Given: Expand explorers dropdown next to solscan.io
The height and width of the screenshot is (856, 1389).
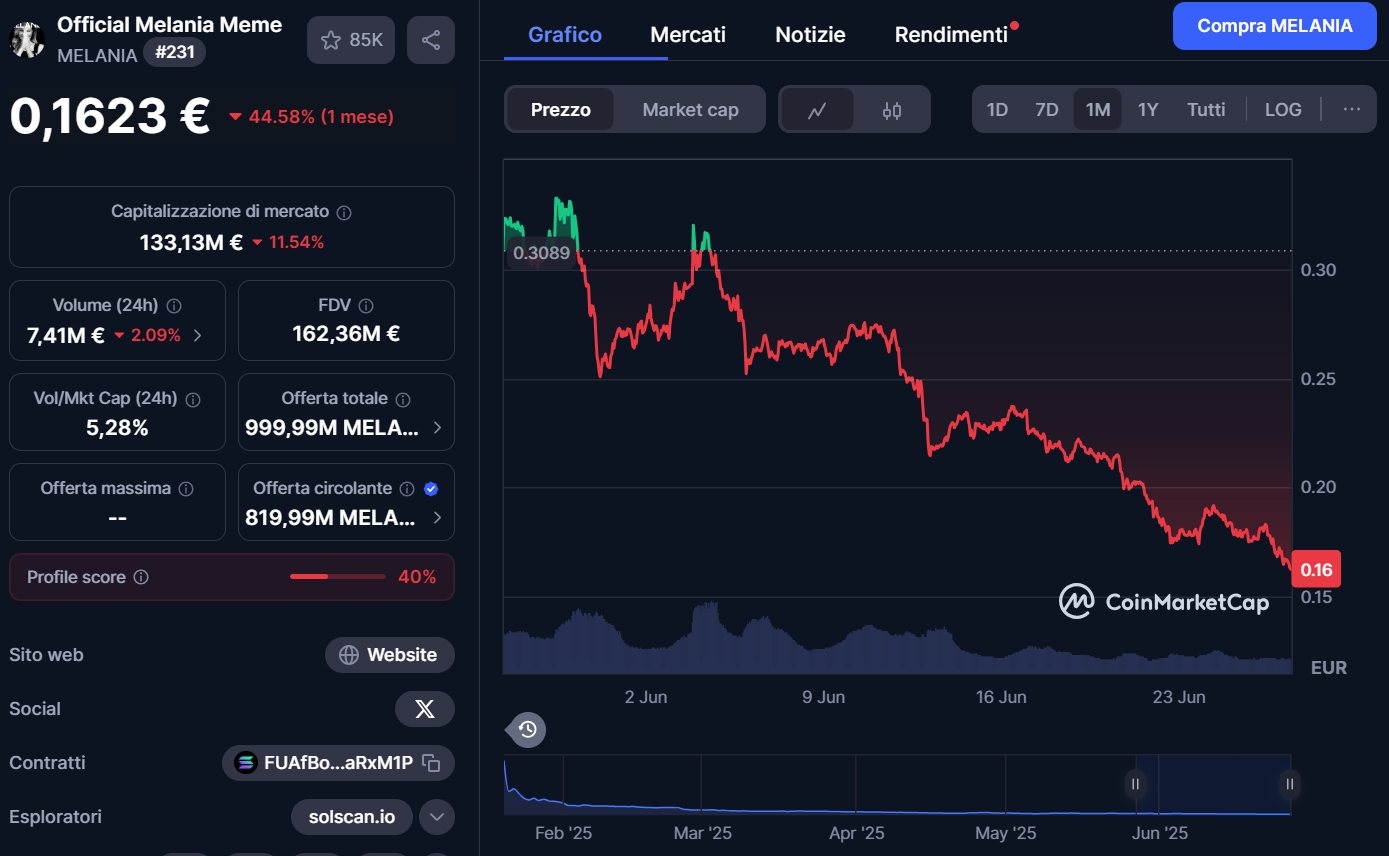Looking at the screenshot, I should (437, 817).
